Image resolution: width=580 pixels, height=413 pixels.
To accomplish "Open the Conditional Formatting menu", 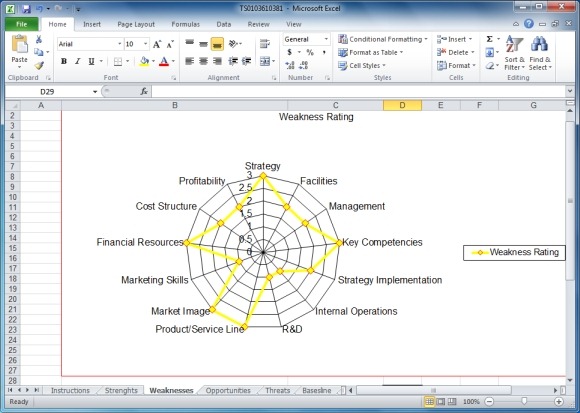I will [382, 39].
